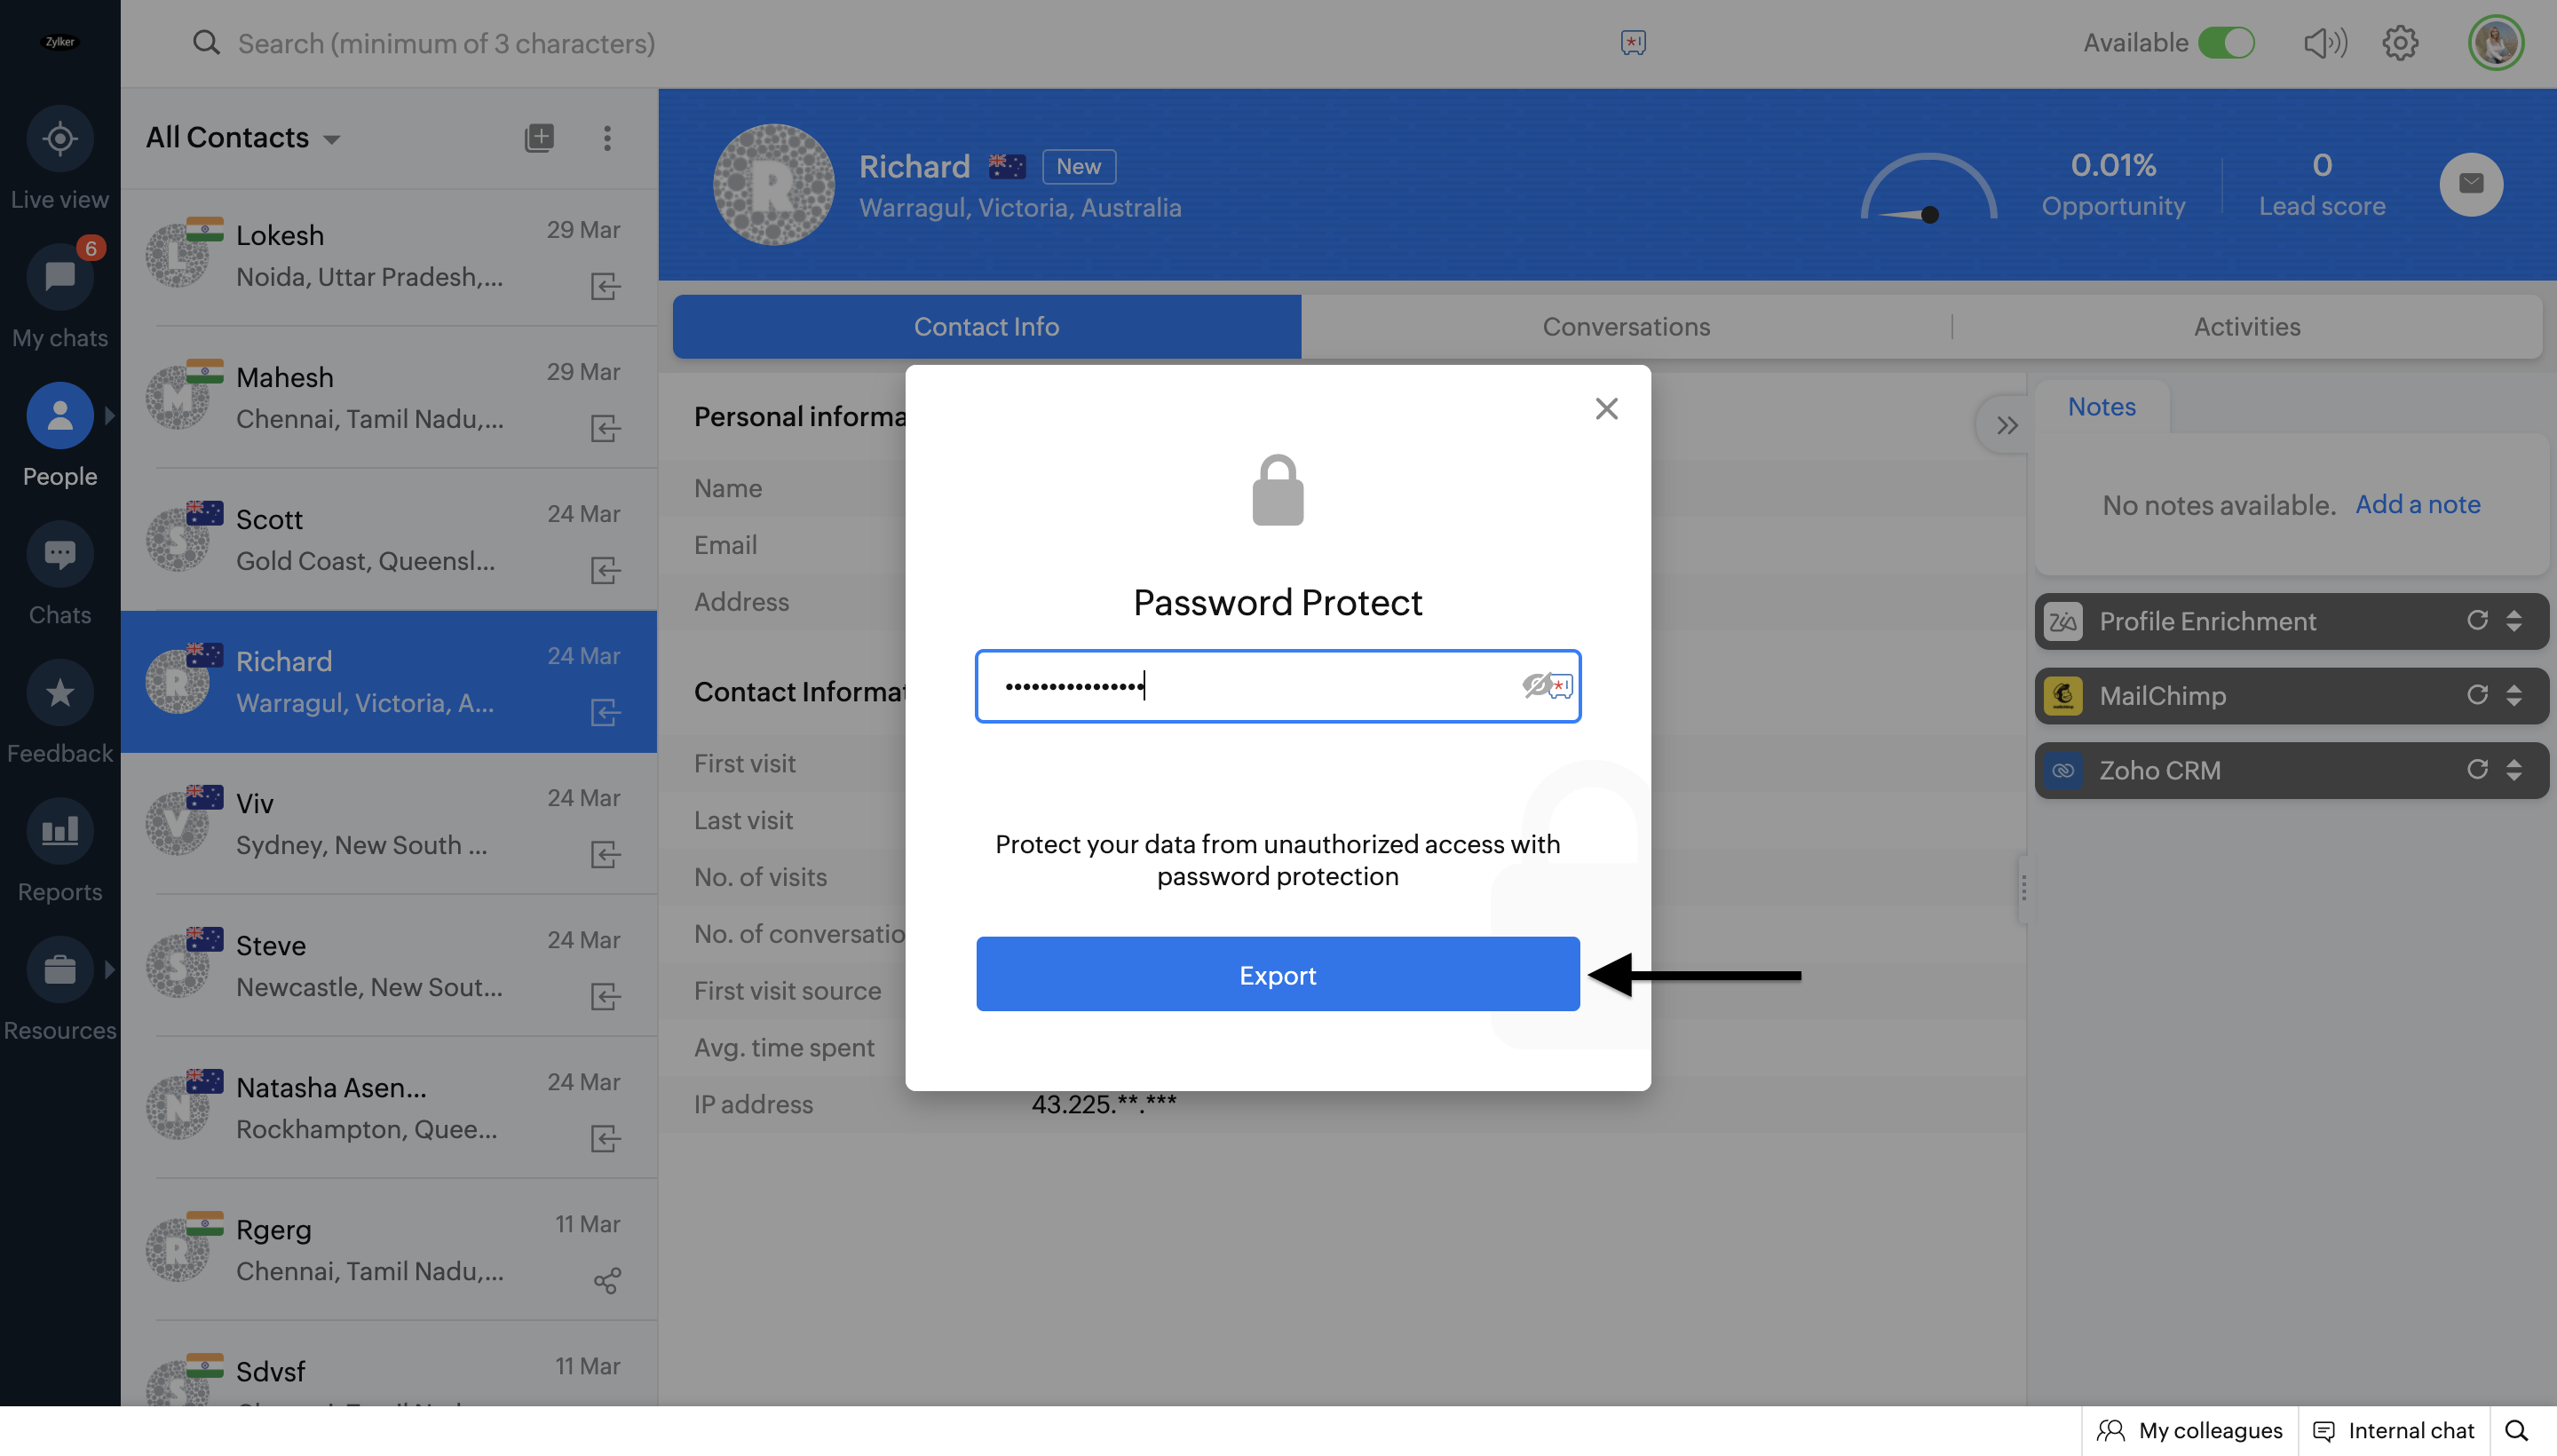
Task: Expand the Zoho CRM widget arrows
Action: (2514, 769)
